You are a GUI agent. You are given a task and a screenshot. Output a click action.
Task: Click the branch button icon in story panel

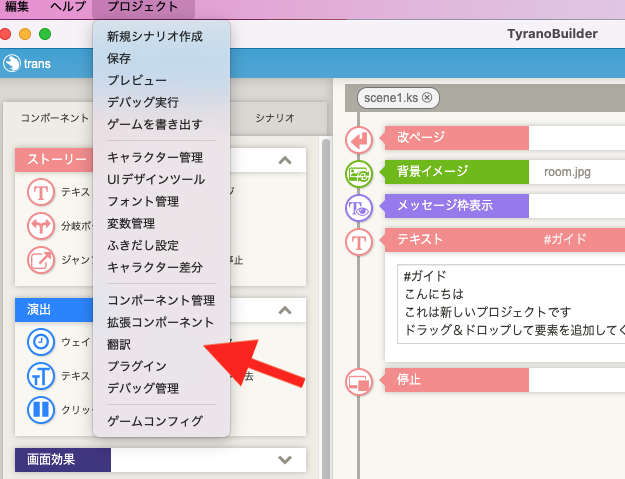click(x=42, y=226)
